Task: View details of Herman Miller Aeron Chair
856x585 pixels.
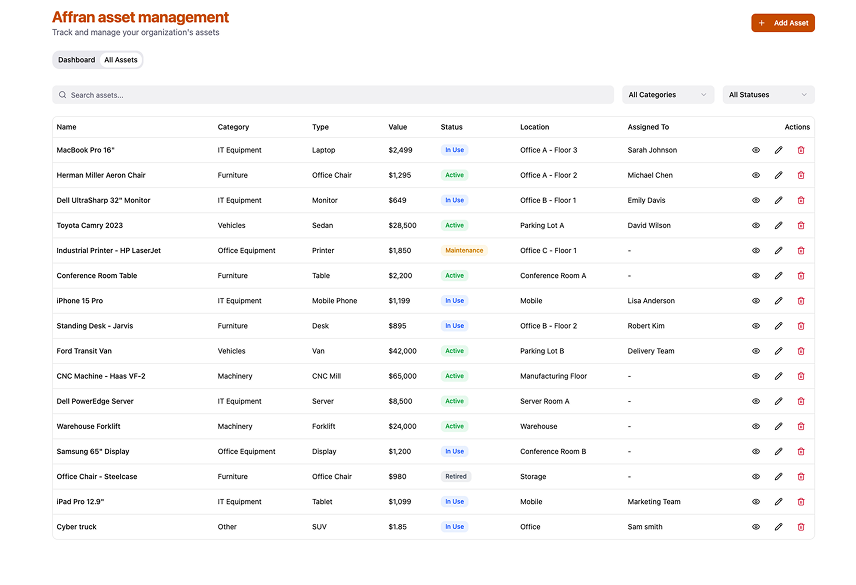Action: tap(756, 175)
